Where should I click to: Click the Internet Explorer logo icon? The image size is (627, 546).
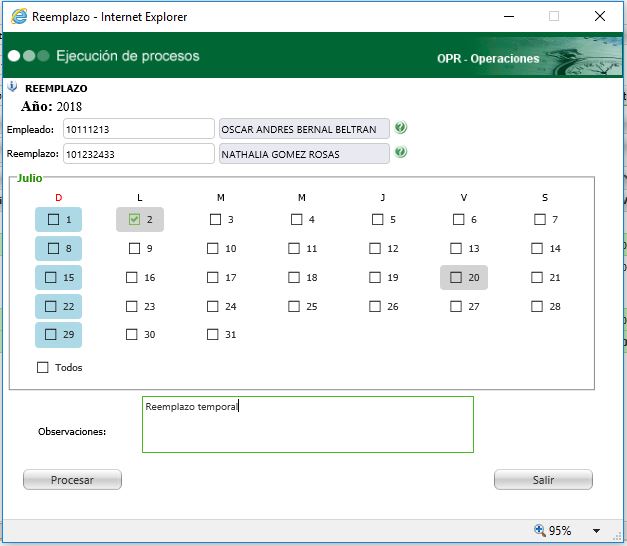[x=19, y=16]
